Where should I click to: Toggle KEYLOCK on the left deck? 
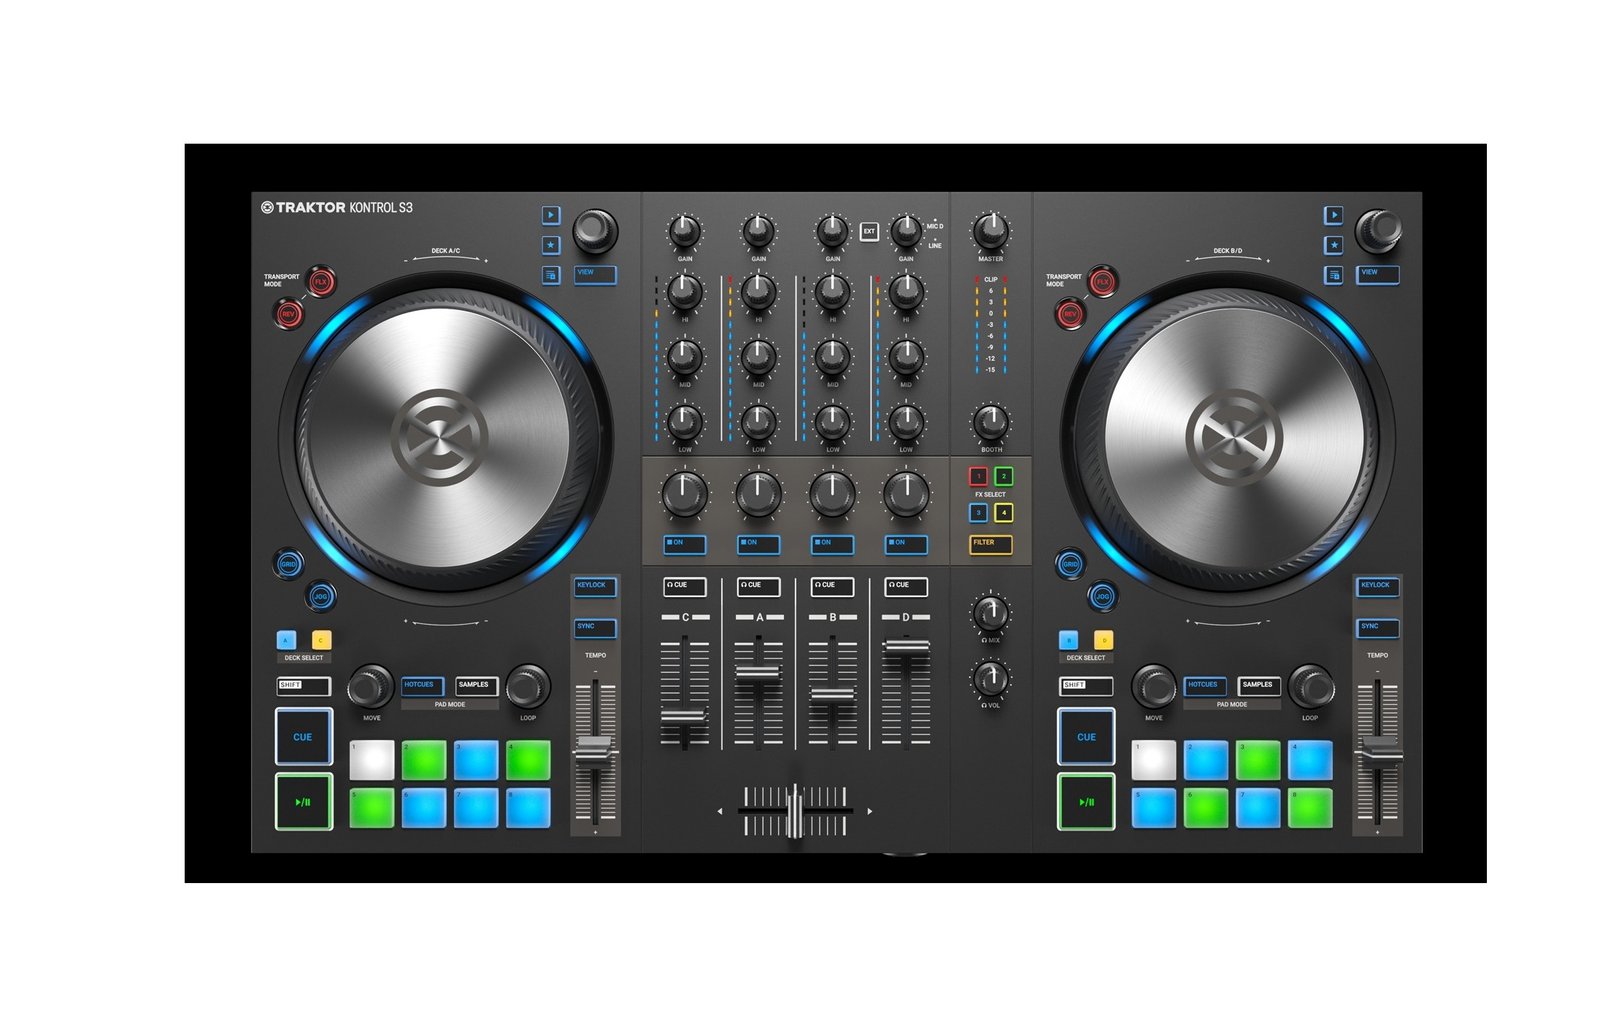pyautogui.click(x=594, y=586)
